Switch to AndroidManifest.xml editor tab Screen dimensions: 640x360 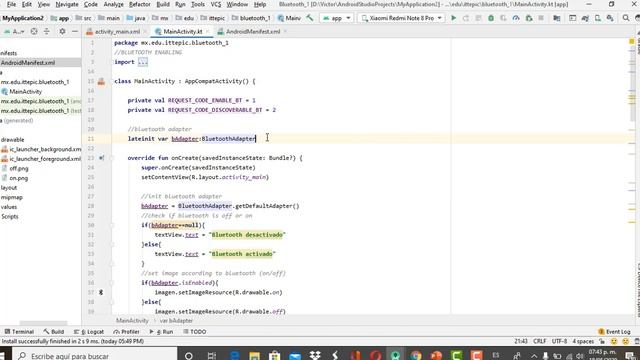(x=253, y=31)
